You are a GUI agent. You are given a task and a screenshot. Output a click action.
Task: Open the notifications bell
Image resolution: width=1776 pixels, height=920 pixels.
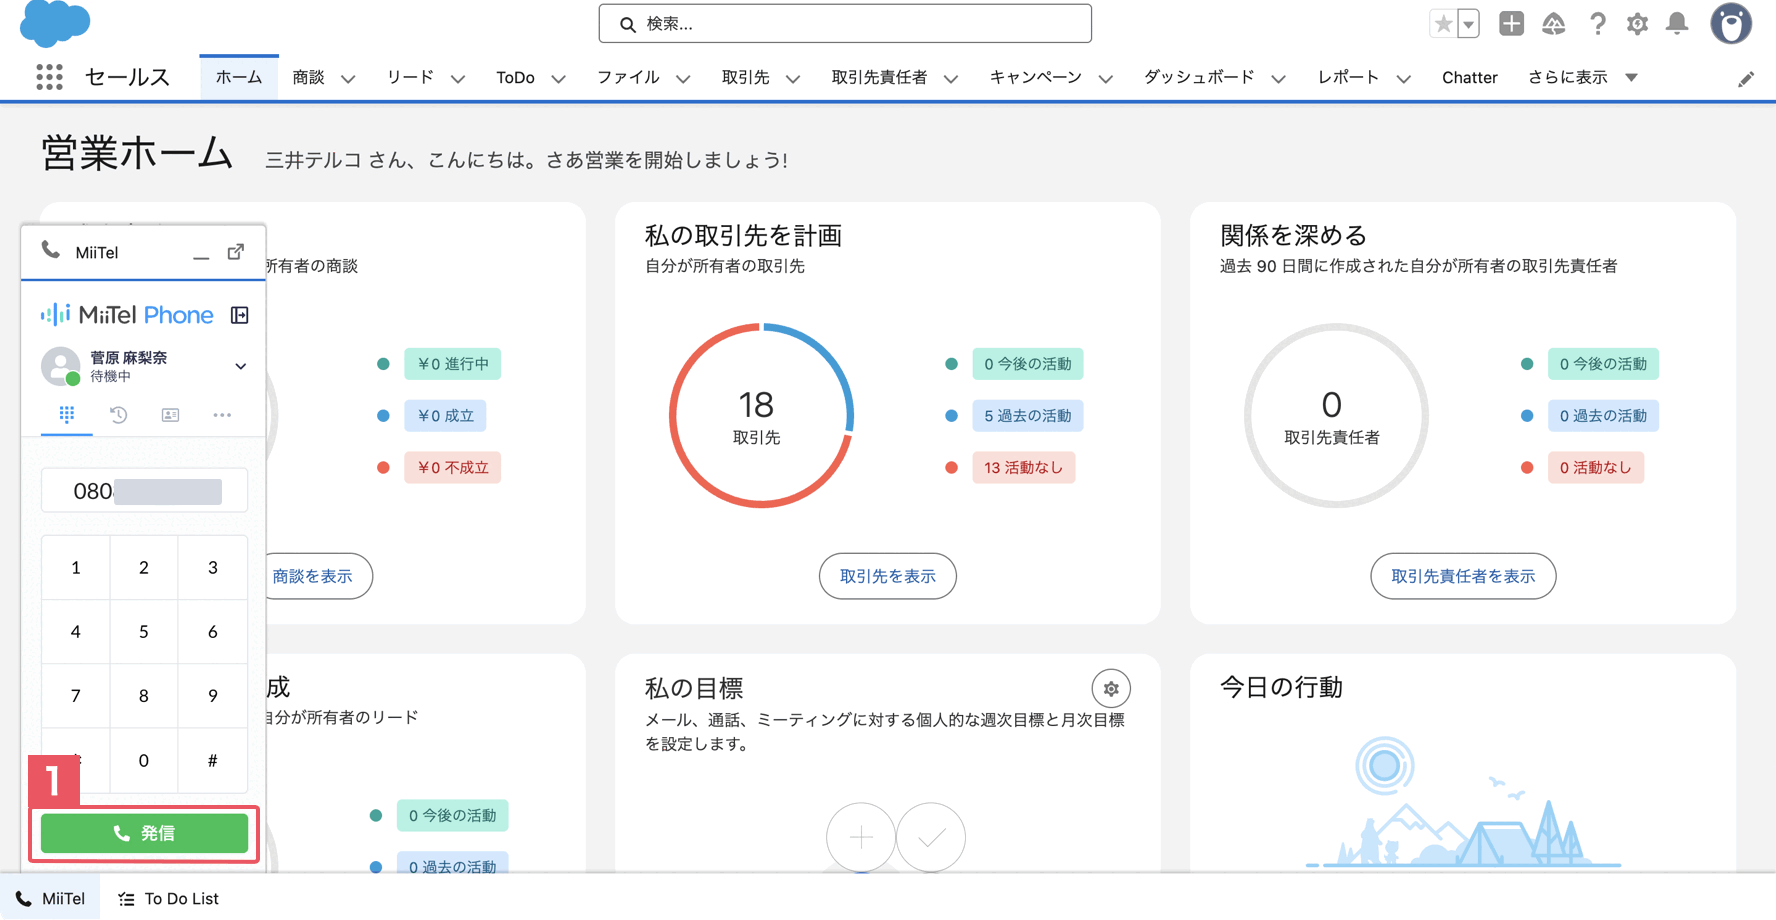(1677, 23)
